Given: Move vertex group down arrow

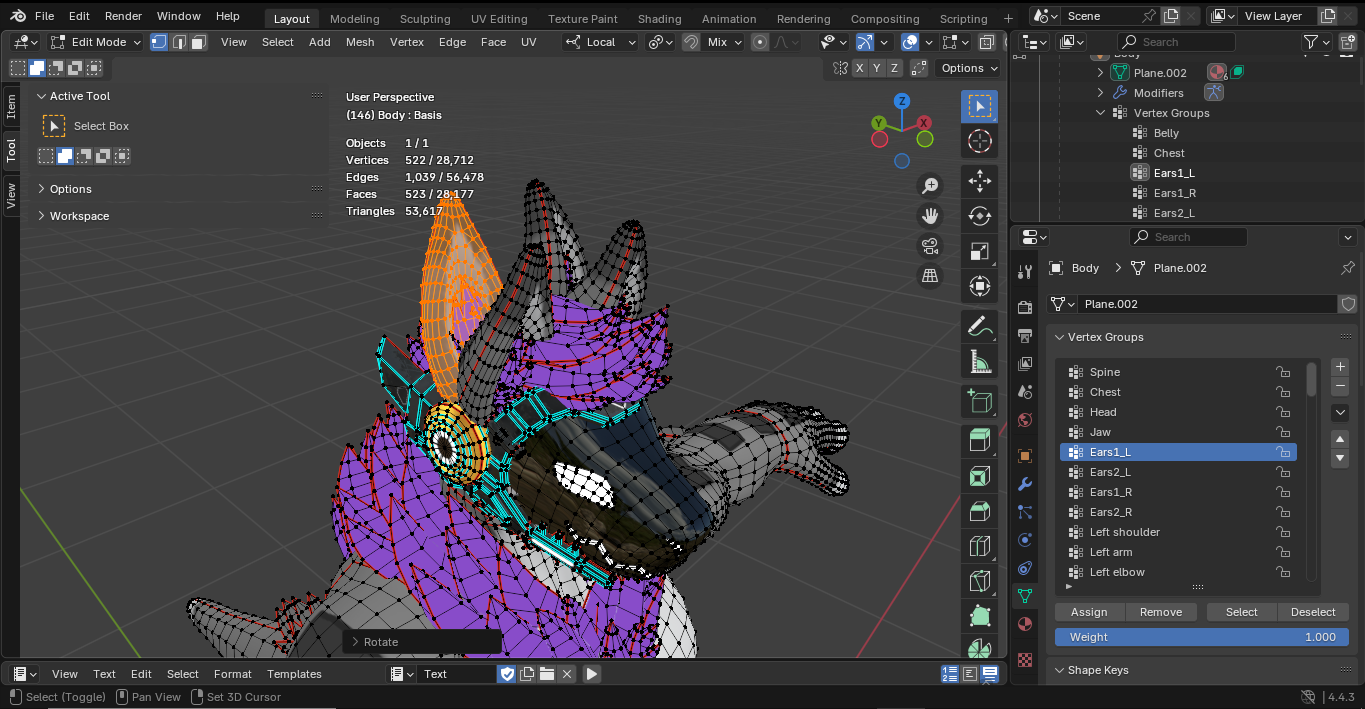Looking at the screenshot, I should pos(1341,458).
